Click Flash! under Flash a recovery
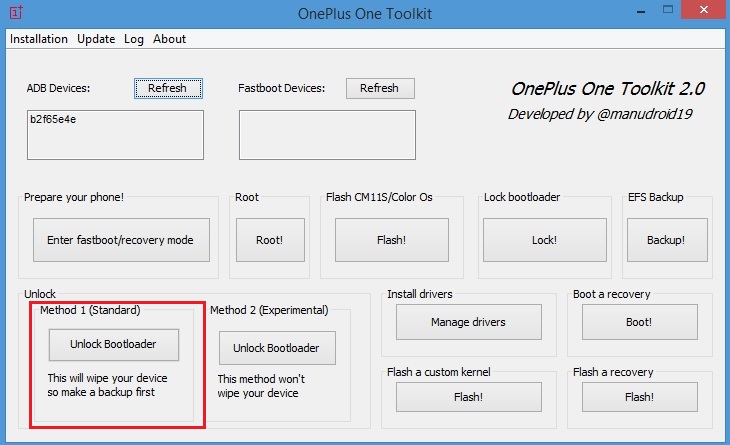Image resolution: width=730 pixels, height=445 pixels. [x=640, y=397]
